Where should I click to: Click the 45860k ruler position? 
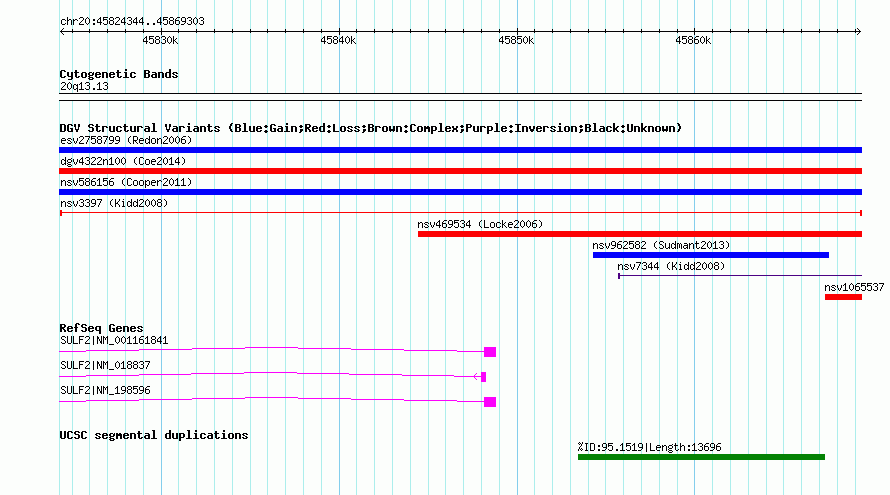click(x=693, y=40)
